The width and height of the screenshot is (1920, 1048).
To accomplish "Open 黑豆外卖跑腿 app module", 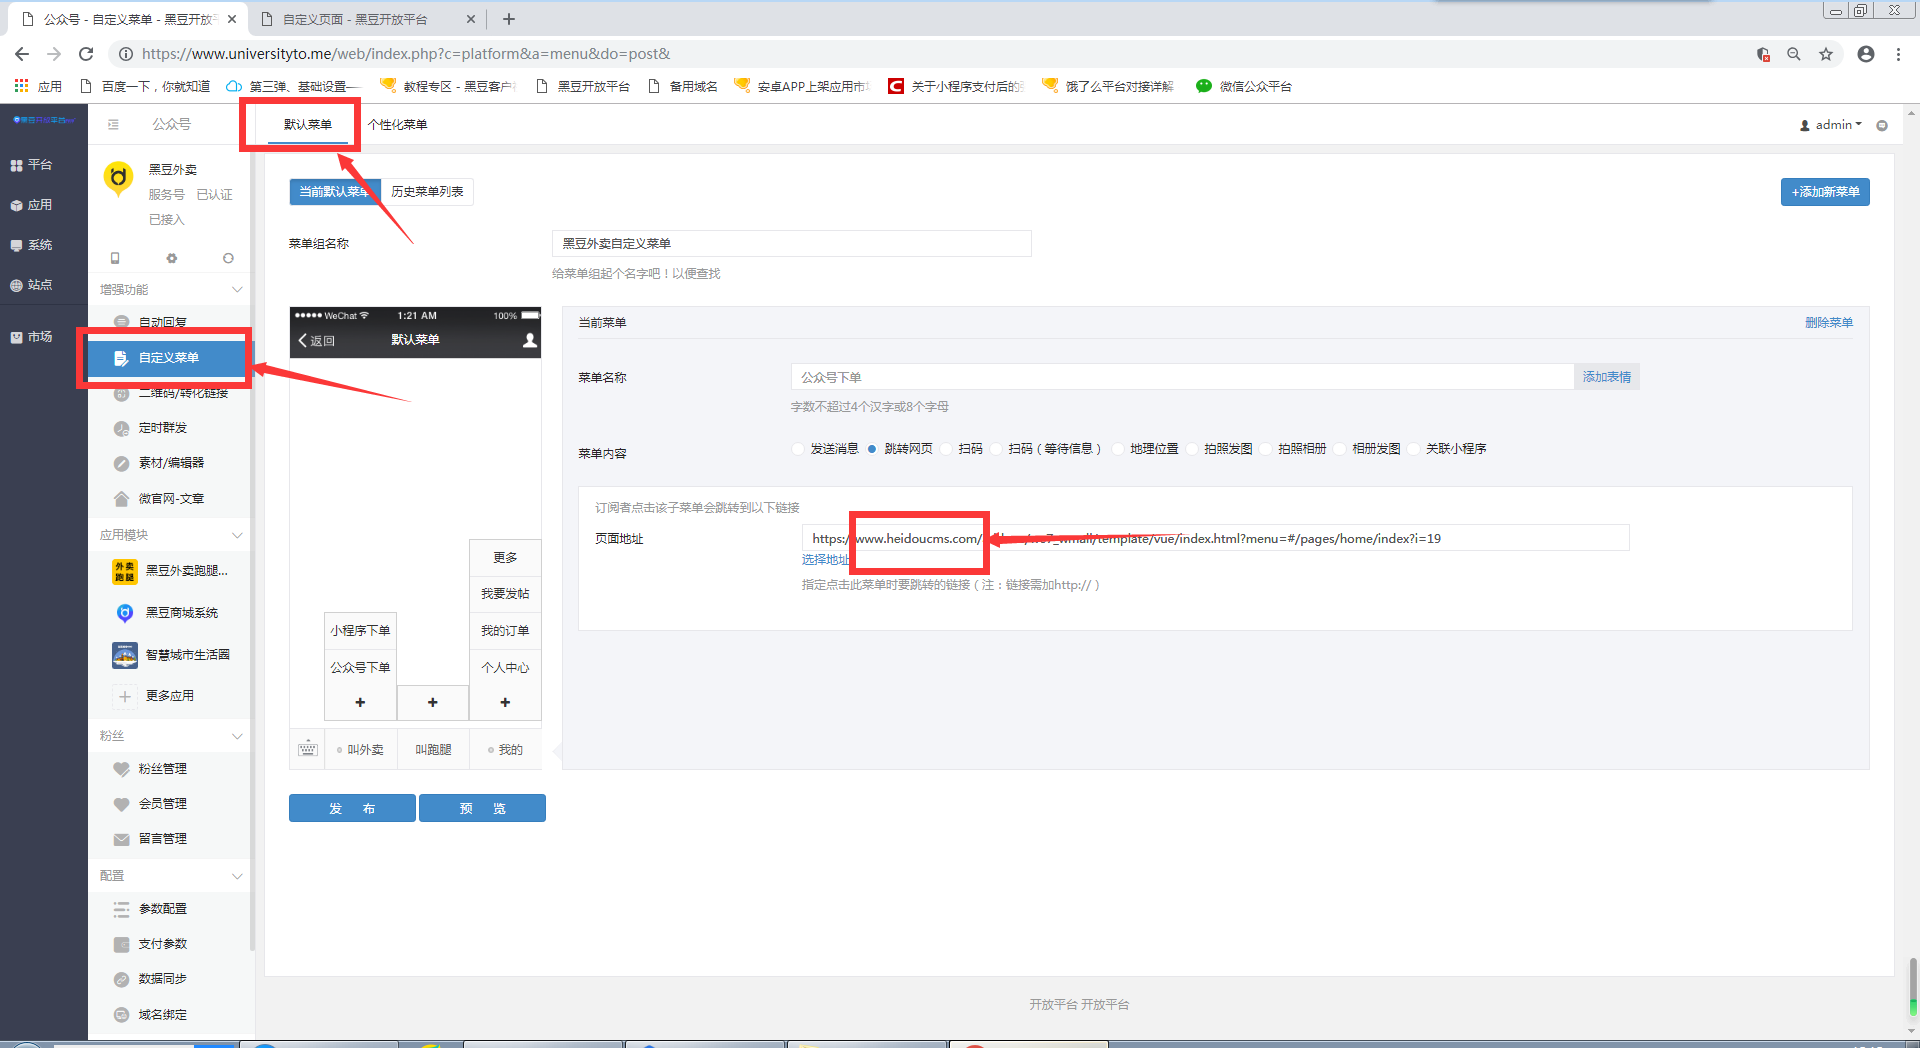I will click(x=170, y=571).
